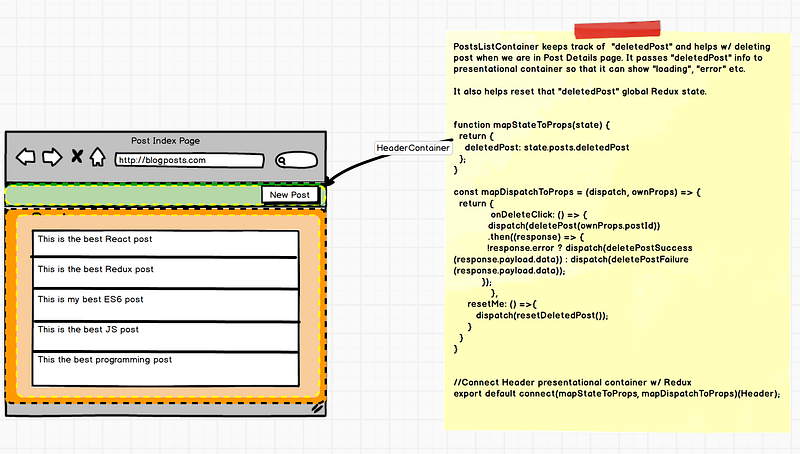Click the "dispatch(resetDeletedPost());" line
The height and width of the screenshot is (454, 800).
coord(542,315)
